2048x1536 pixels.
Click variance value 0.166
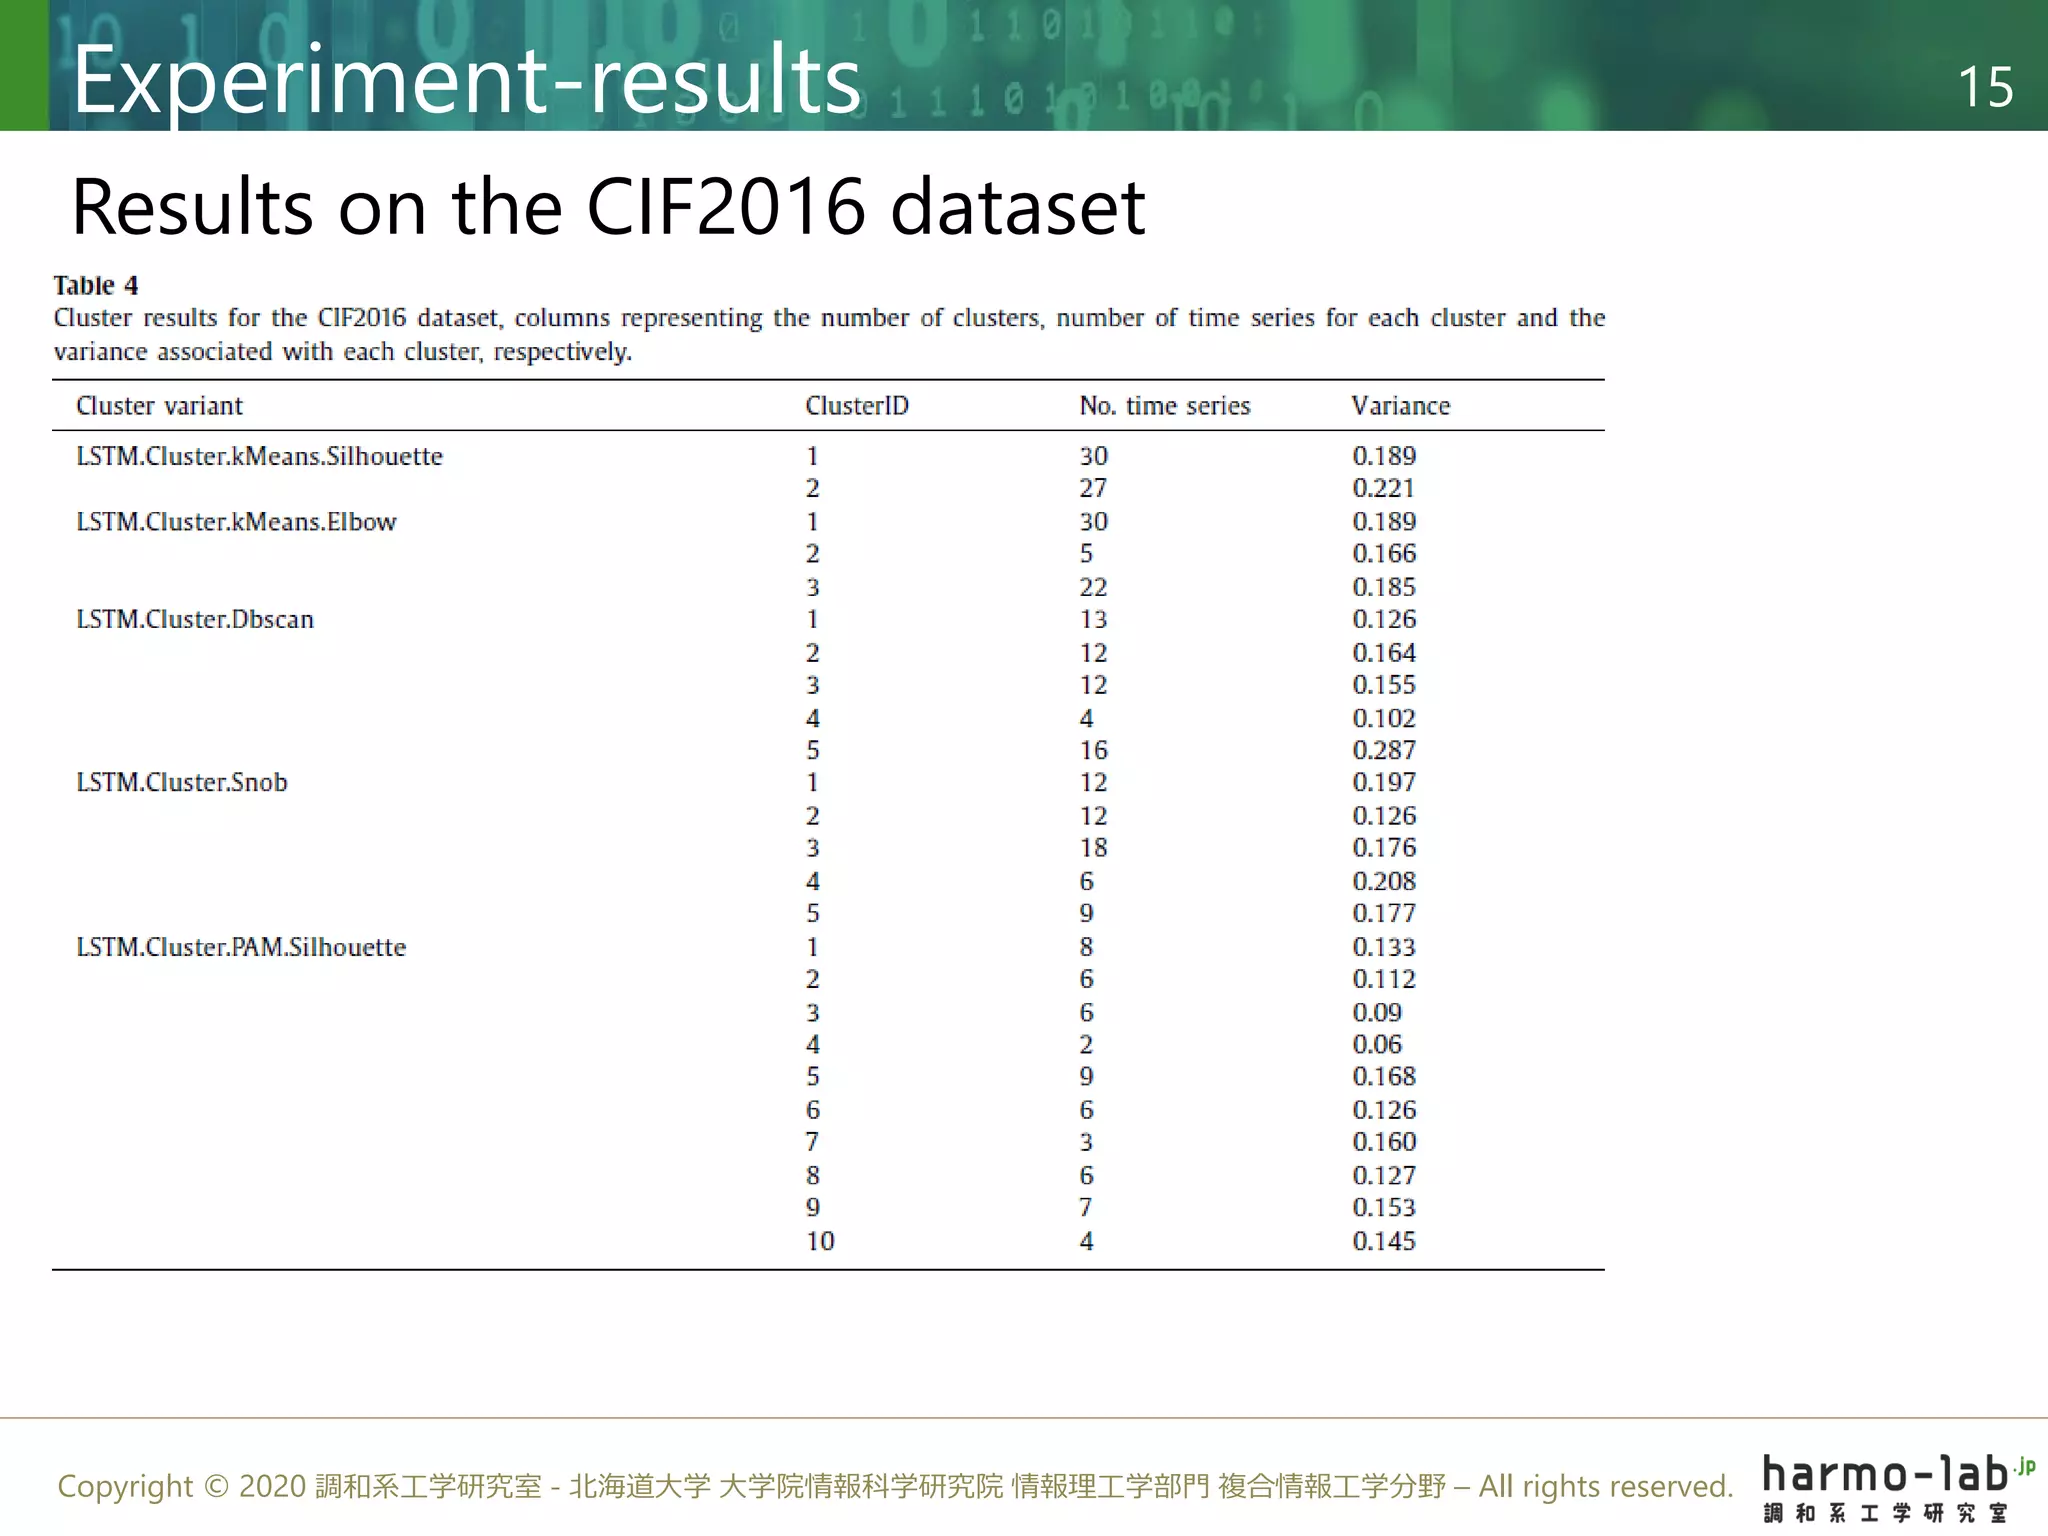[1384, 553]
